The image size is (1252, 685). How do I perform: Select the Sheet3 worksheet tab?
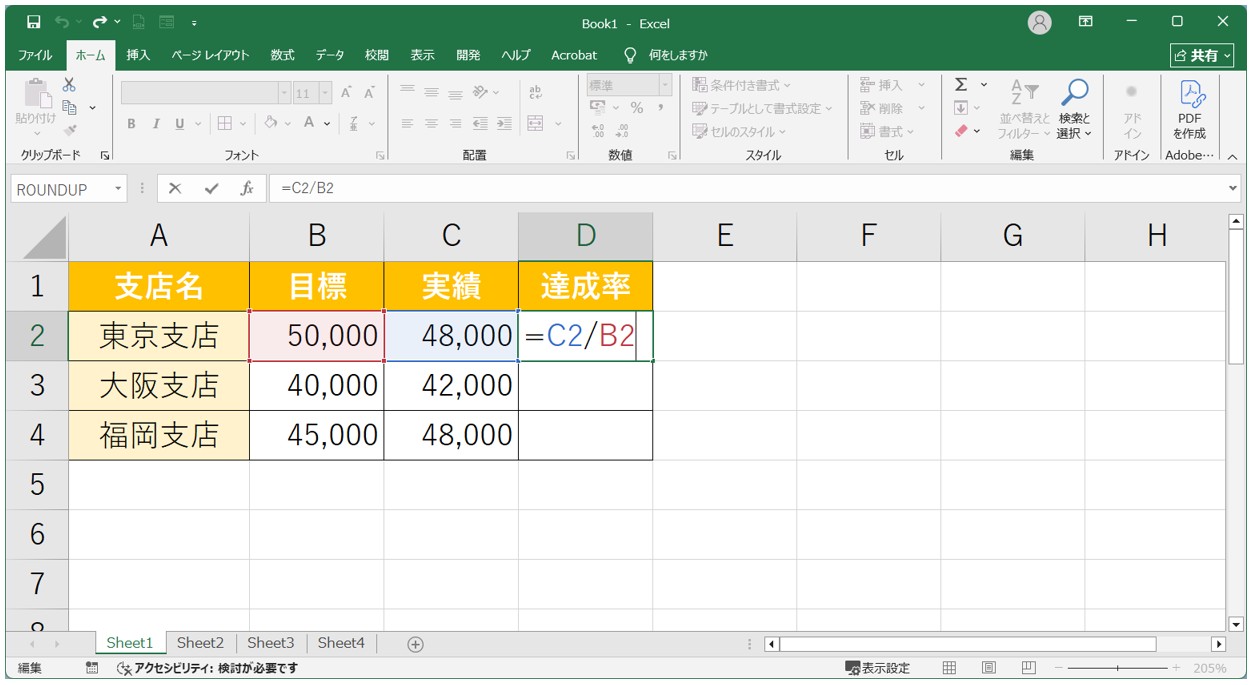[271, 643]
